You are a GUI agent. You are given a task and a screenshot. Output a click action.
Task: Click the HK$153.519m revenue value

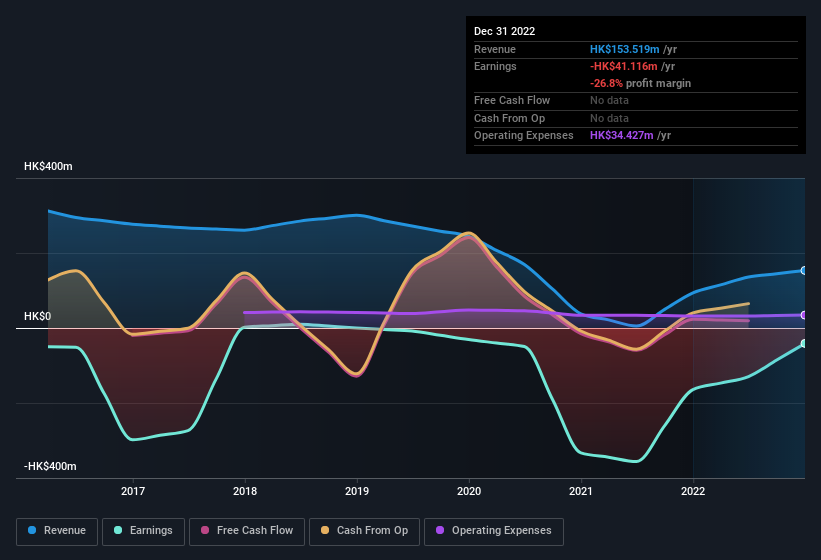(625, 49)
